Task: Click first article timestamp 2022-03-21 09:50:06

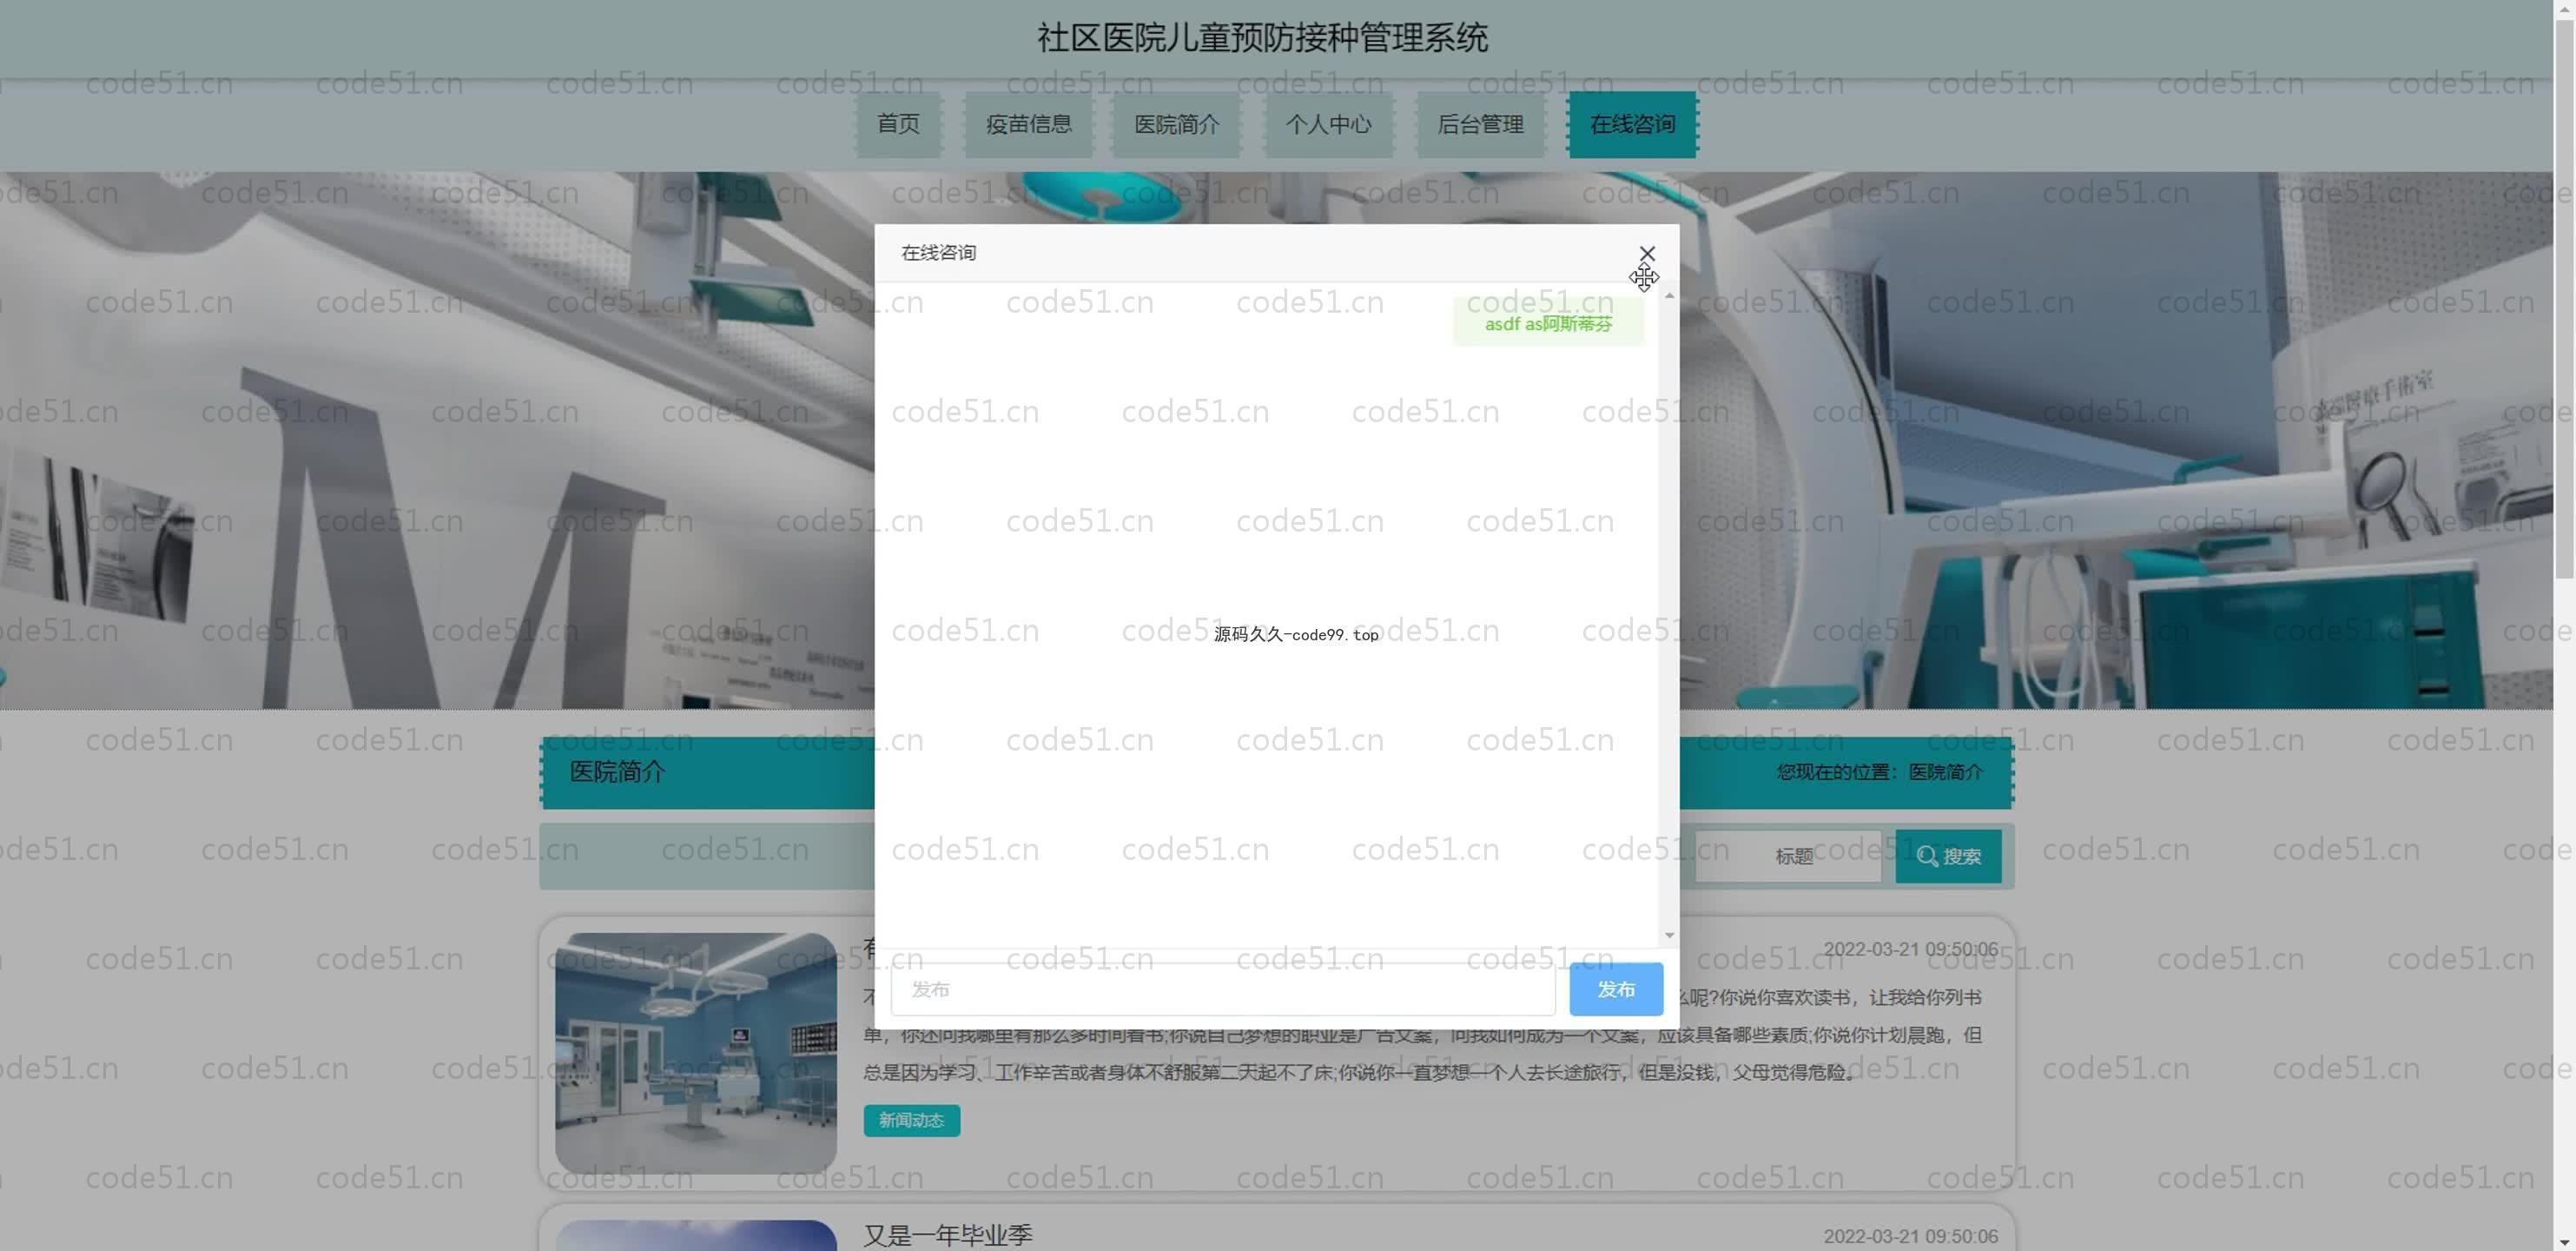Action: coord(1910,949)
